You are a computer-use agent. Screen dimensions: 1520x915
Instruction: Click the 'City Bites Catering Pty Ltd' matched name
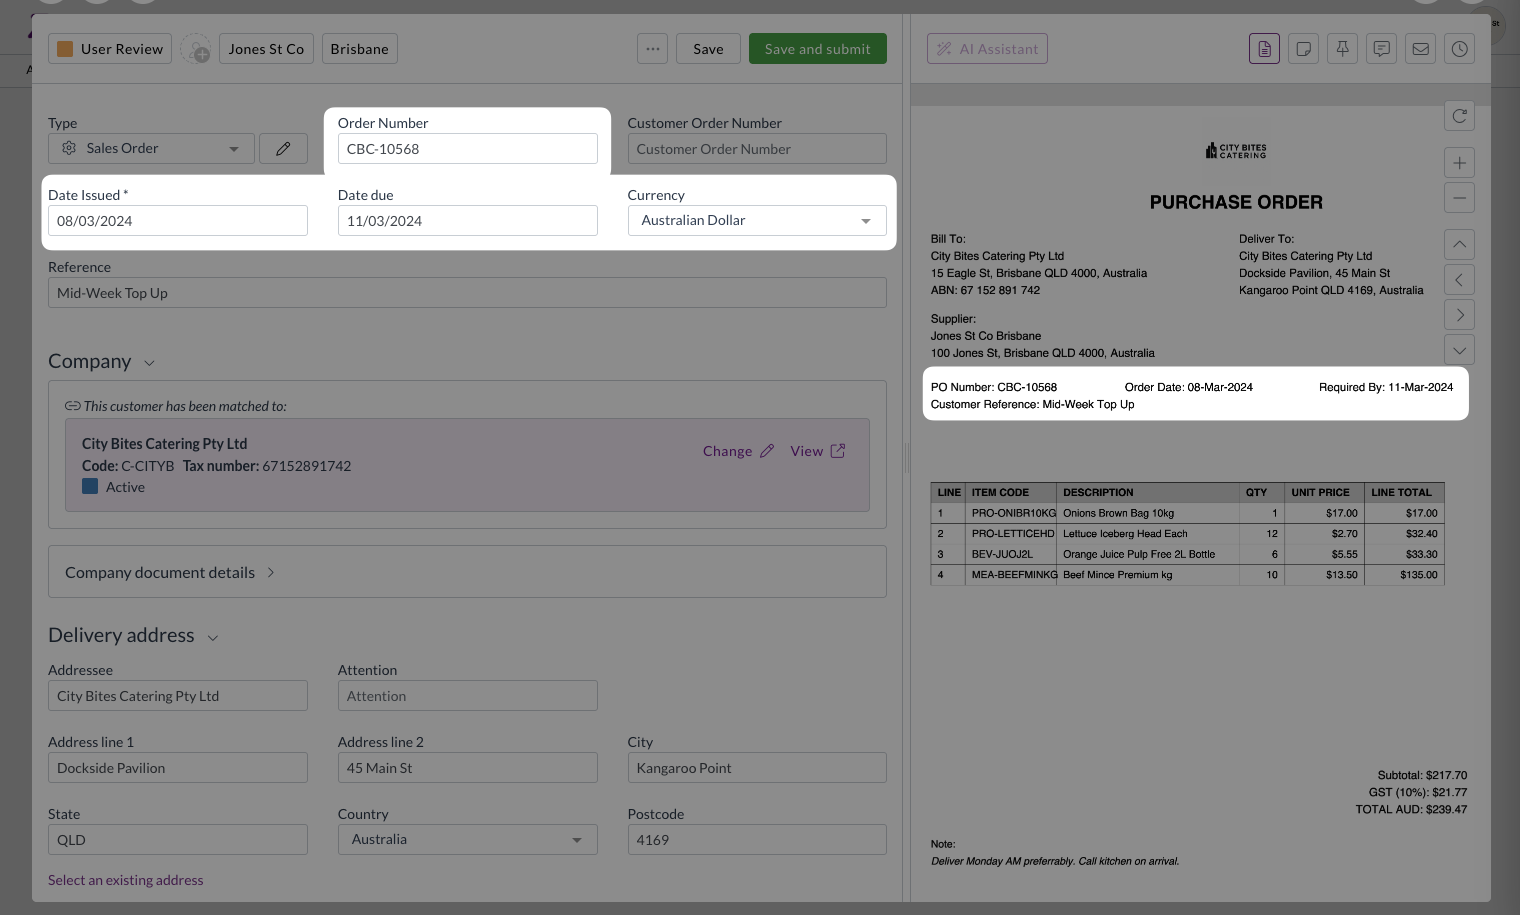point(164,443)
